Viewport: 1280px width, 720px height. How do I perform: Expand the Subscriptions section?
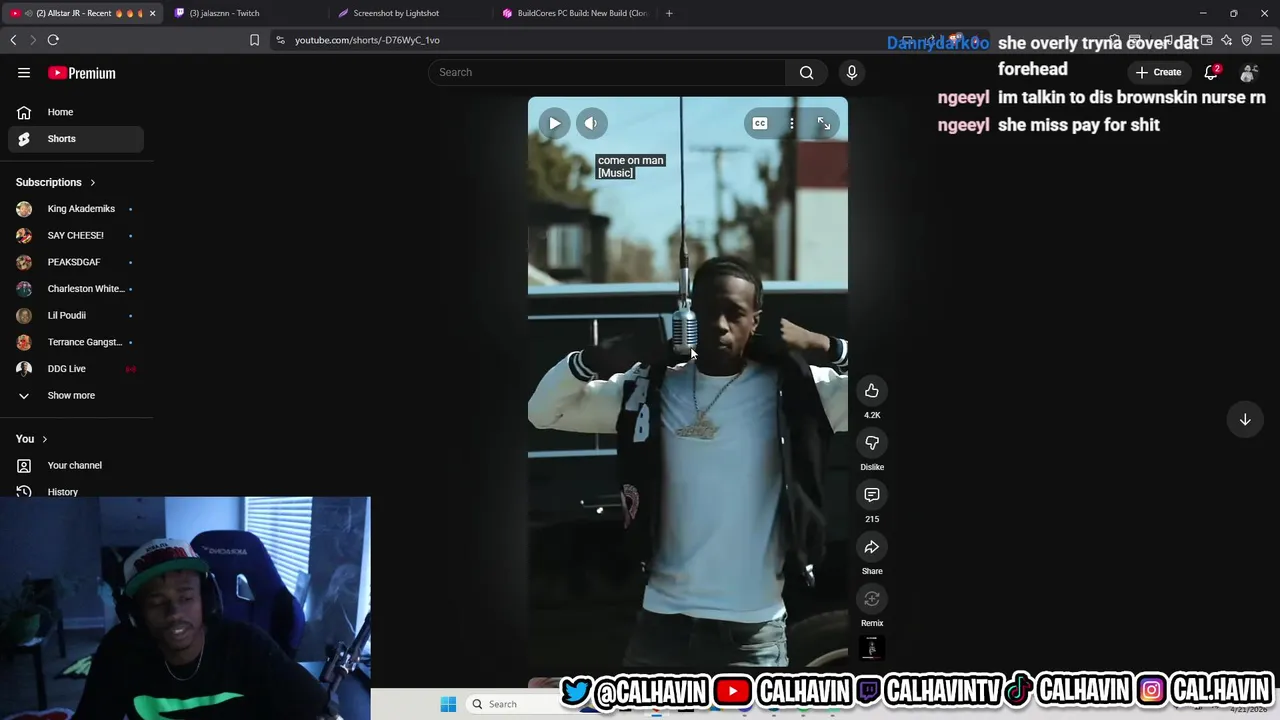pos(56,182)
